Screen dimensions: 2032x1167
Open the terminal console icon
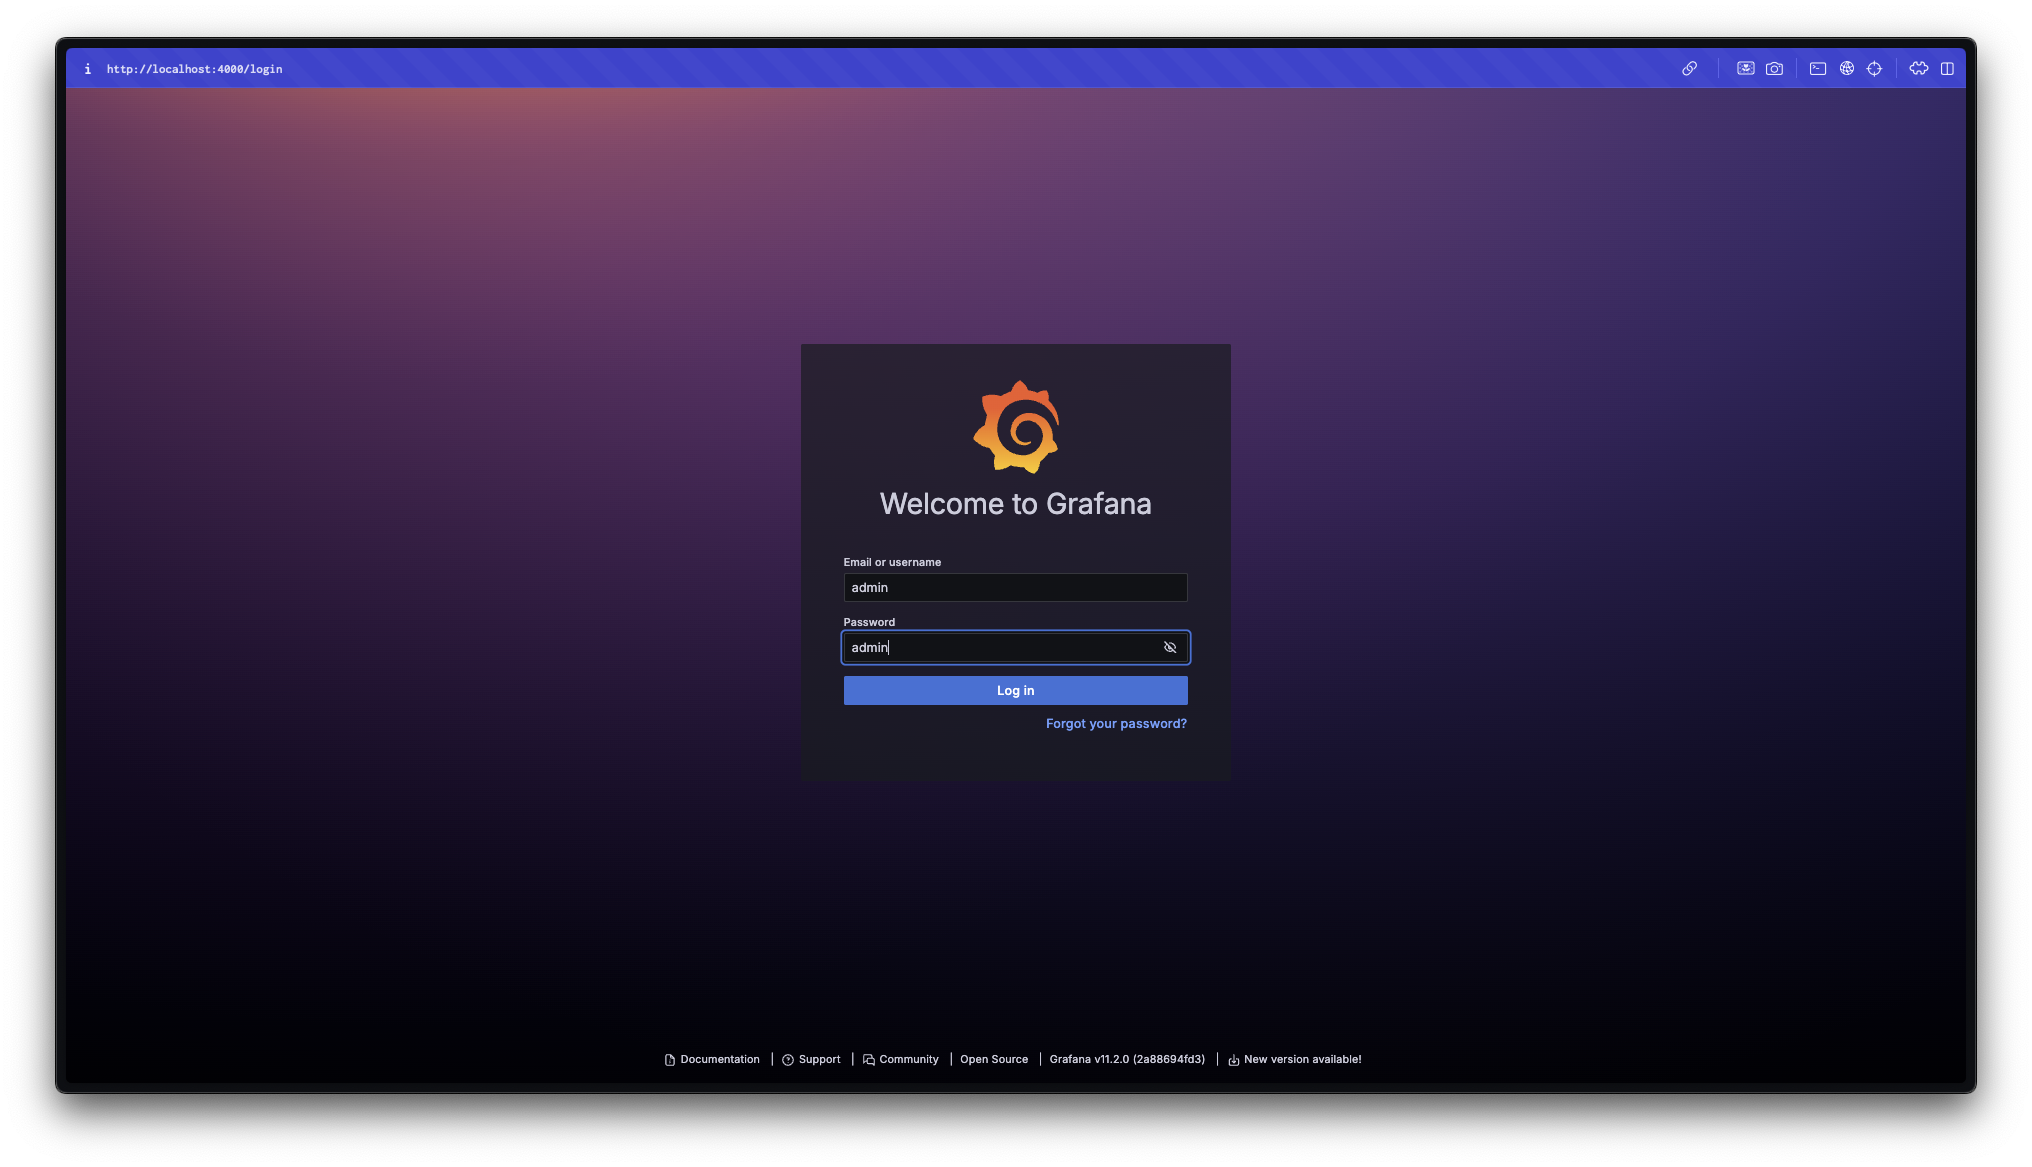(x=1818, y=69)
